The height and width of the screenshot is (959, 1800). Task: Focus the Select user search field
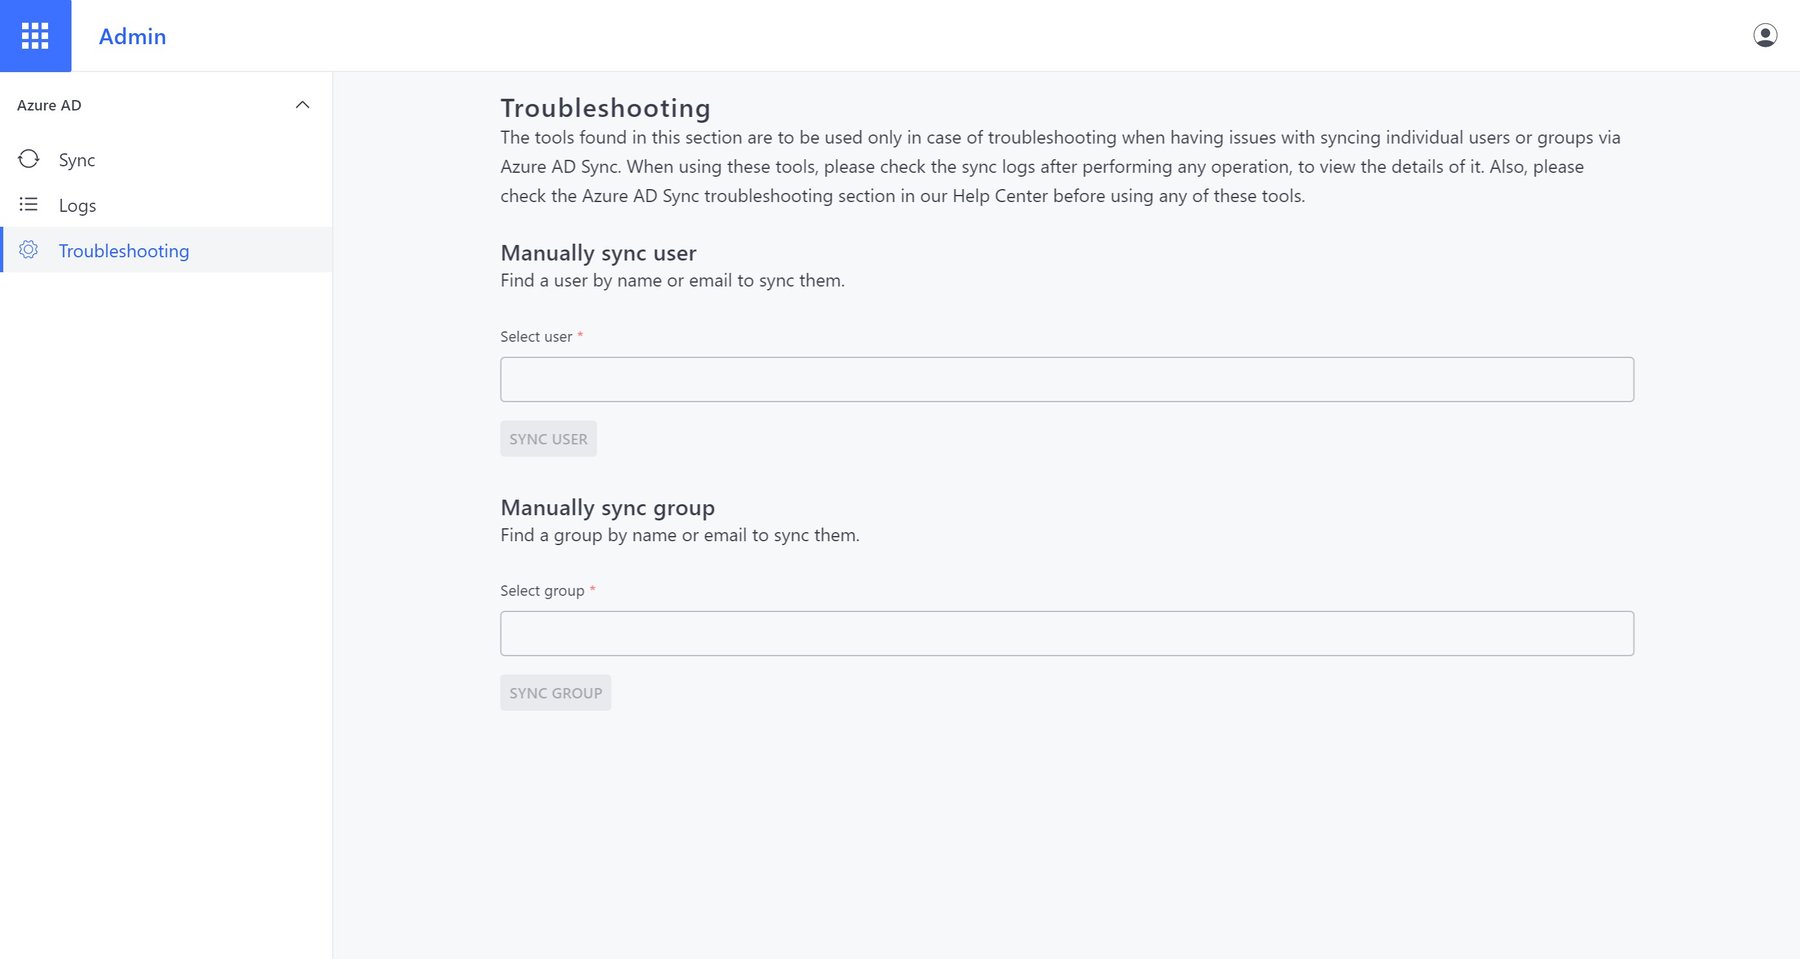tap(1066, 379)
